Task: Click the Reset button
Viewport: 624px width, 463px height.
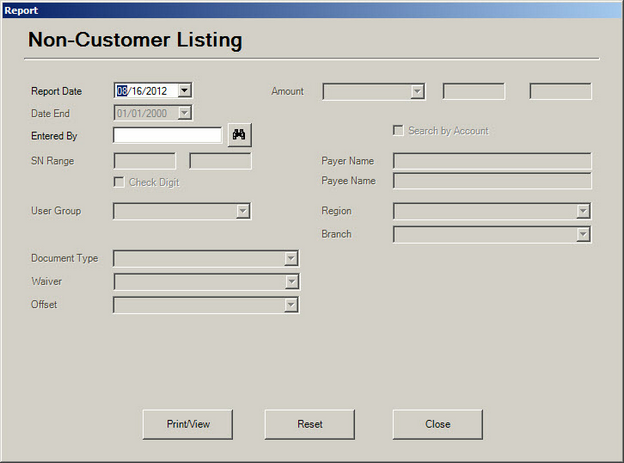Action: pyautogui.click(x=310, y=424)
